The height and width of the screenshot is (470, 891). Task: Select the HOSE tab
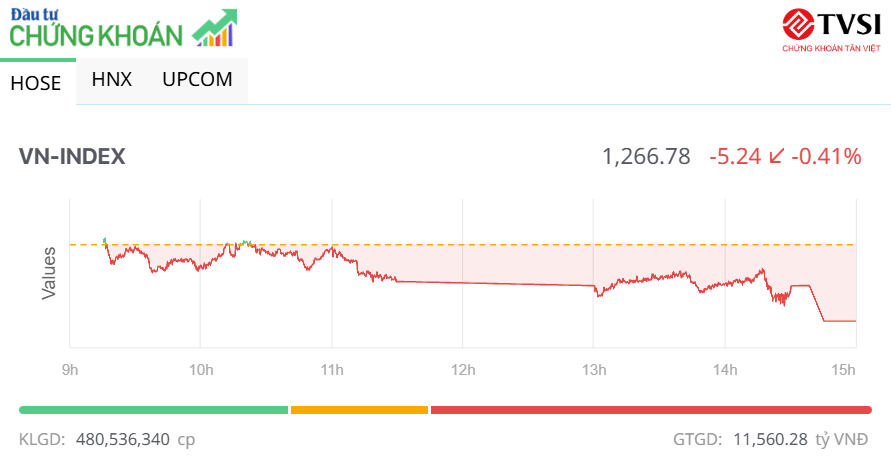click(36, 83)
